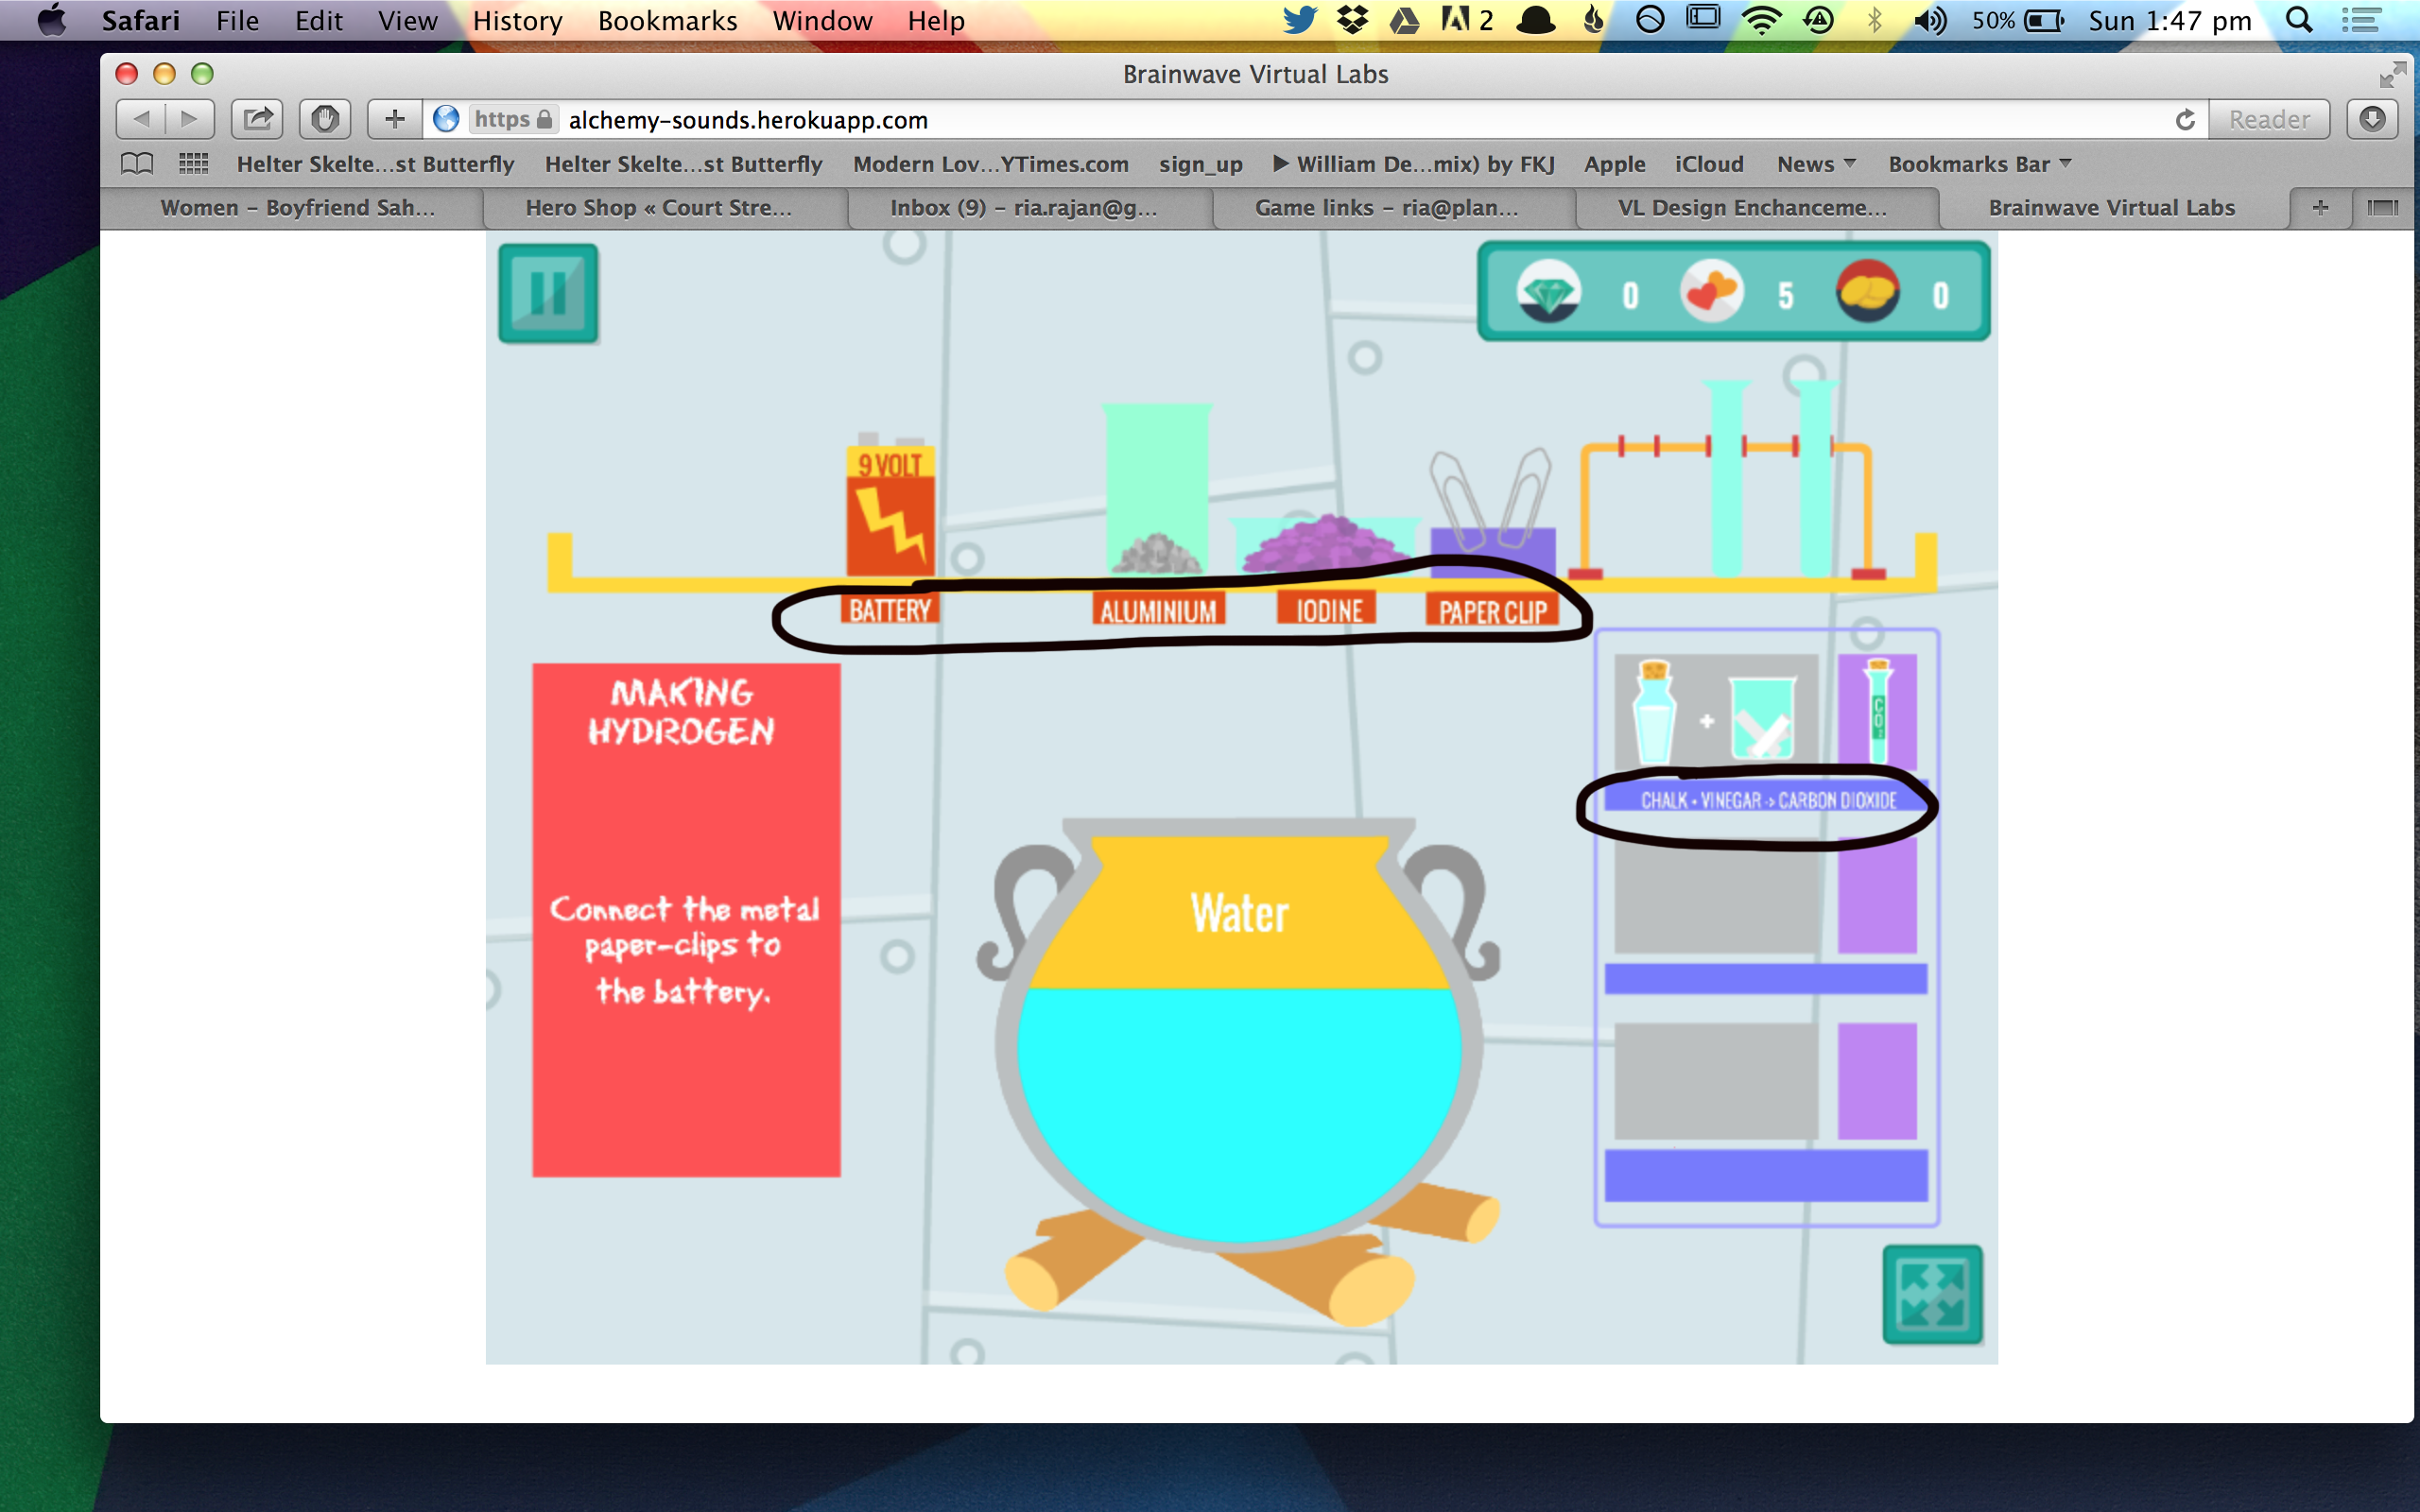Click the Safari privacy hand extension button

[324, 119]
